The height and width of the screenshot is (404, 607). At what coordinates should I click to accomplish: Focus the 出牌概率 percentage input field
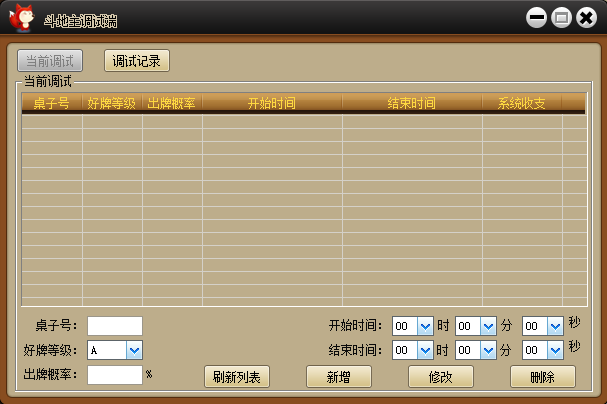(115, 375)
